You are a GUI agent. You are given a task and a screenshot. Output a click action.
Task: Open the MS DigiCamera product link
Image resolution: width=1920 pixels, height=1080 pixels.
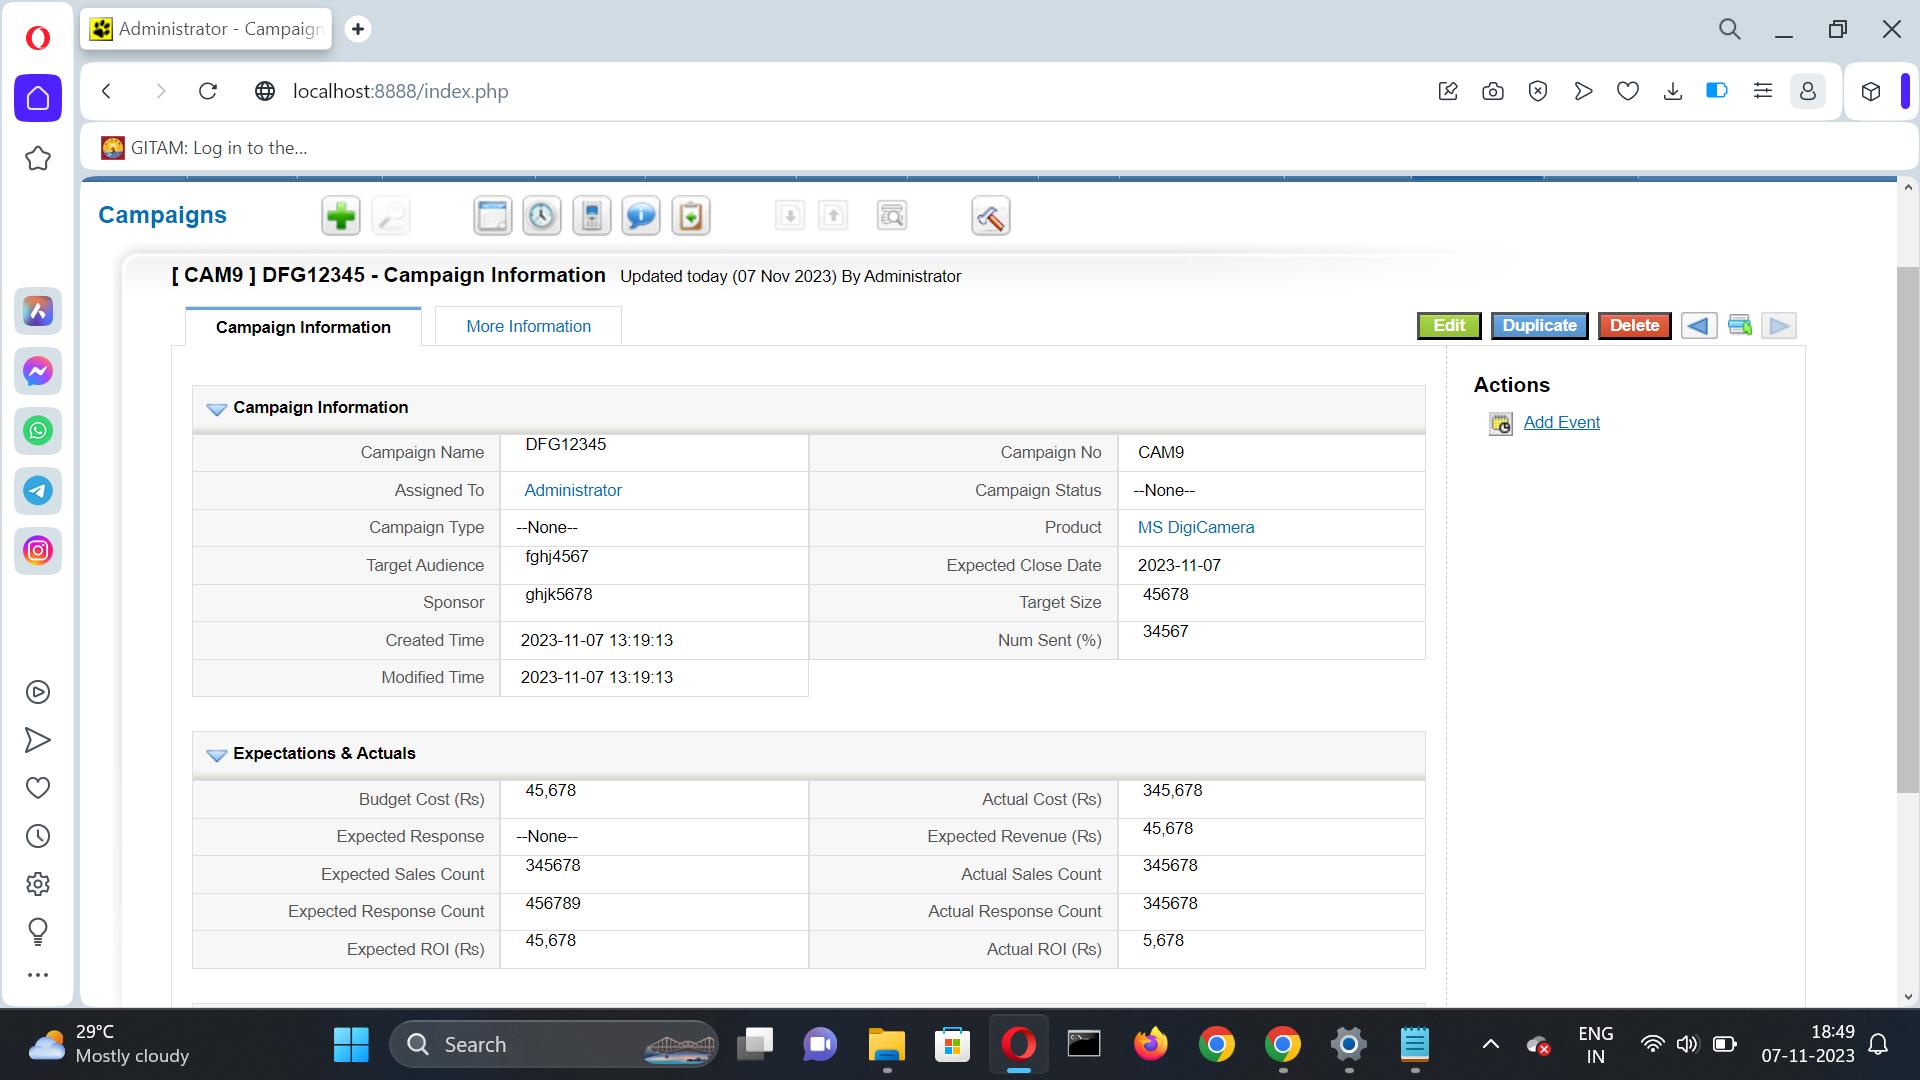(1195, 528)
